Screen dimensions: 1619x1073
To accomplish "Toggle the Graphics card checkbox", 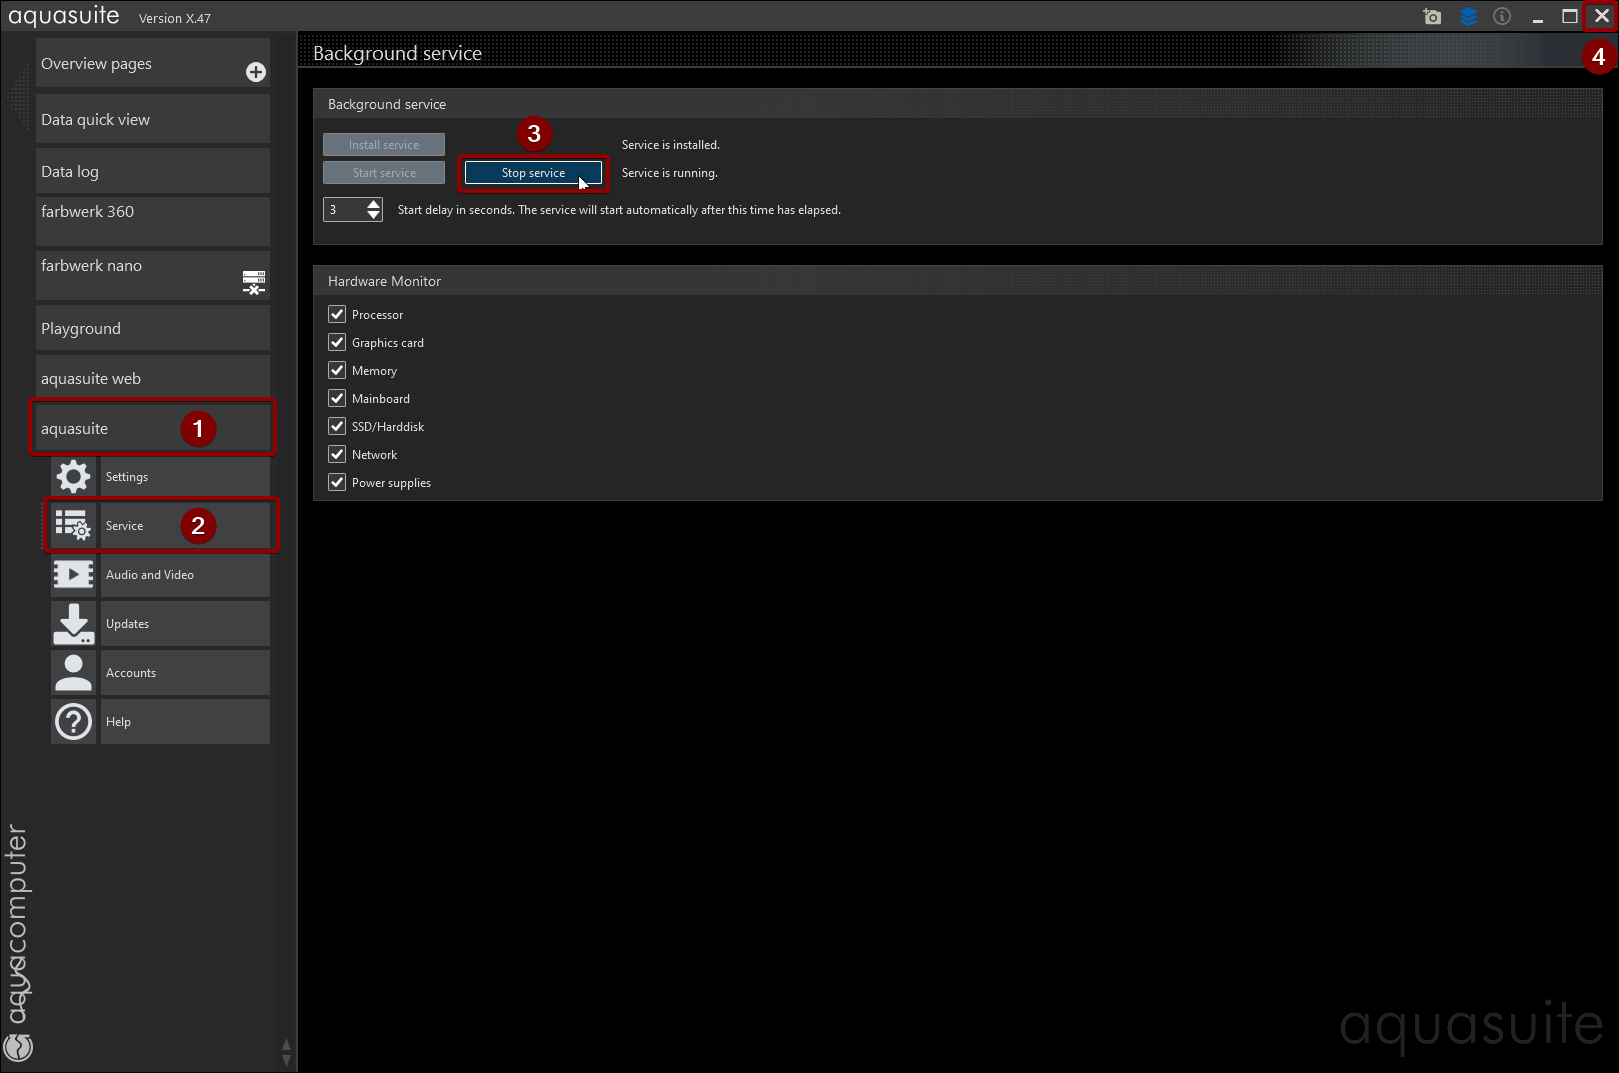I will 337,343.
